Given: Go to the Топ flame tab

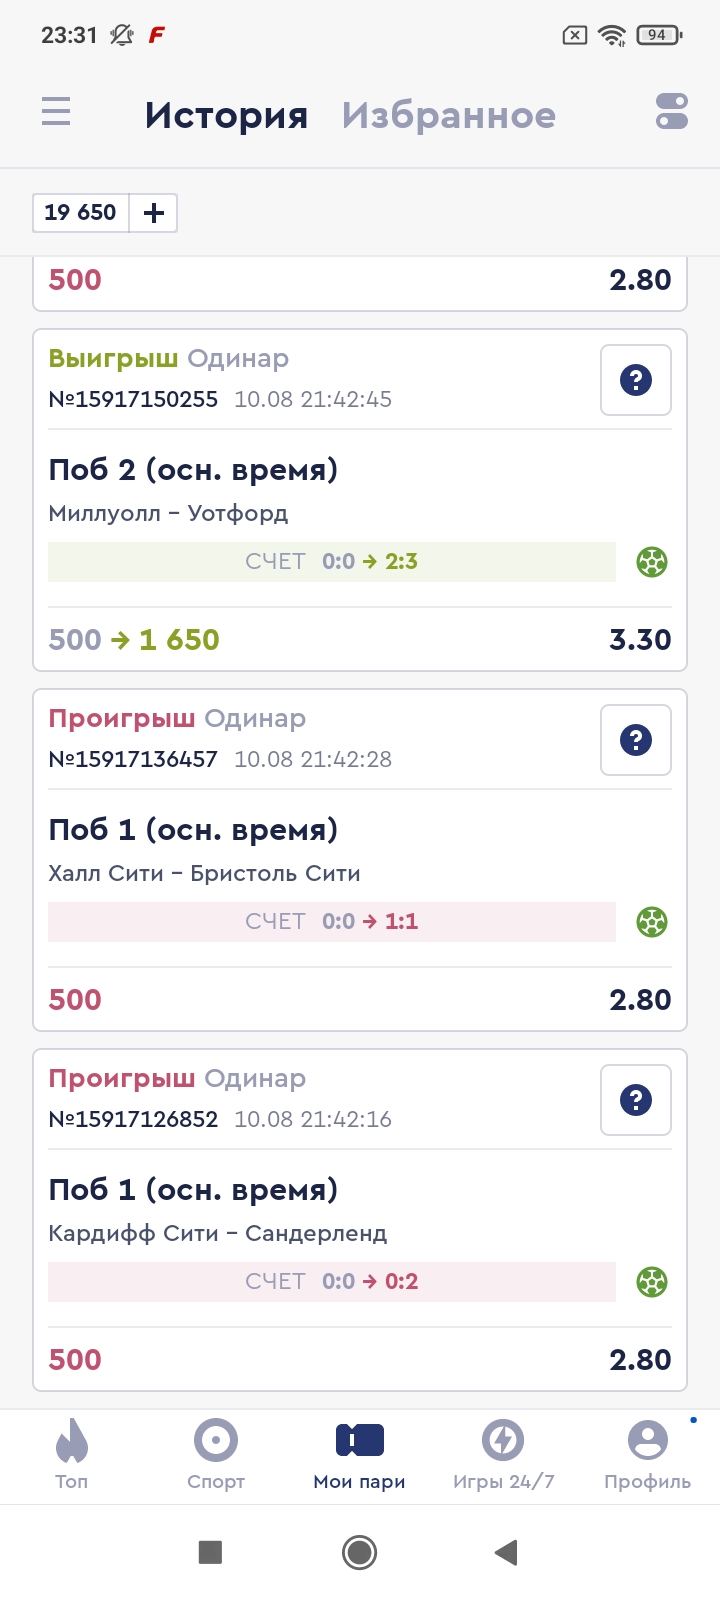Looking at the screenshot, I should point(72,1455).
